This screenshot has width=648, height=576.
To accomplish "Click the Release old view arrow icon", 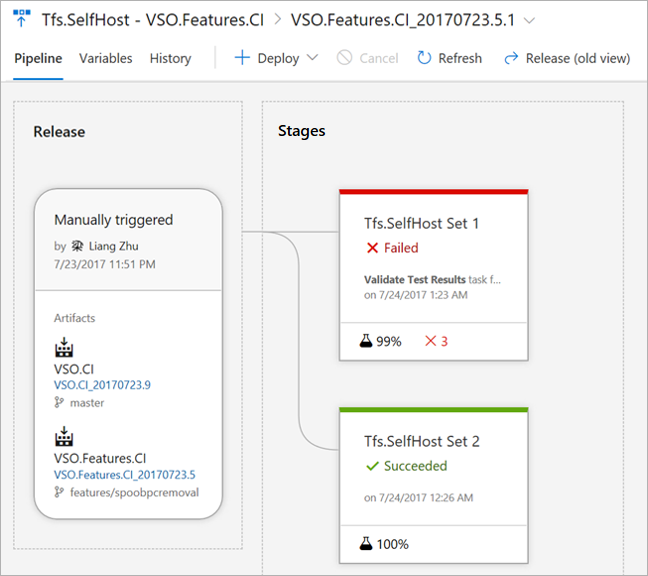I will coord(511,58).
